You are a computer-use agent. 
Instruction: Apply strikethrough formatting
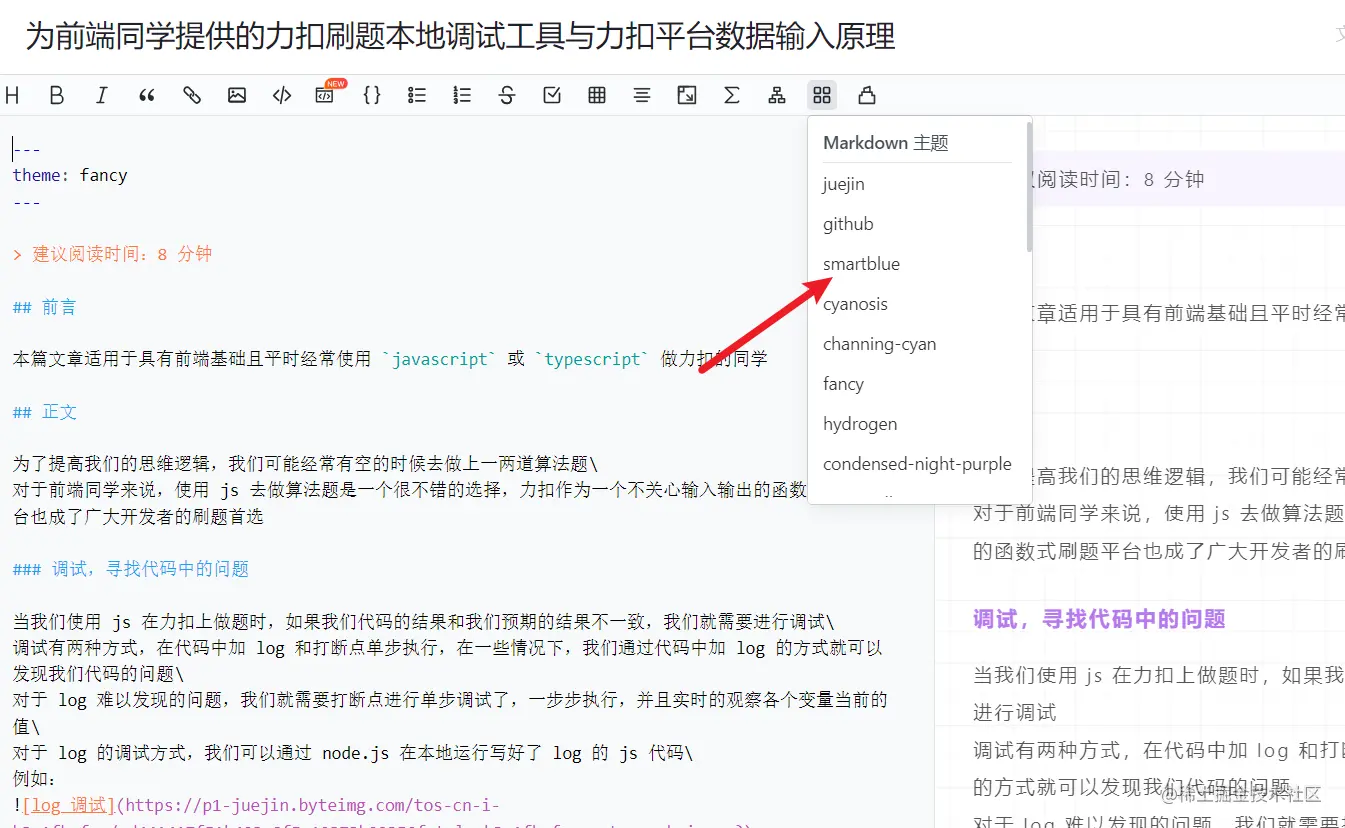coord(507,95)
